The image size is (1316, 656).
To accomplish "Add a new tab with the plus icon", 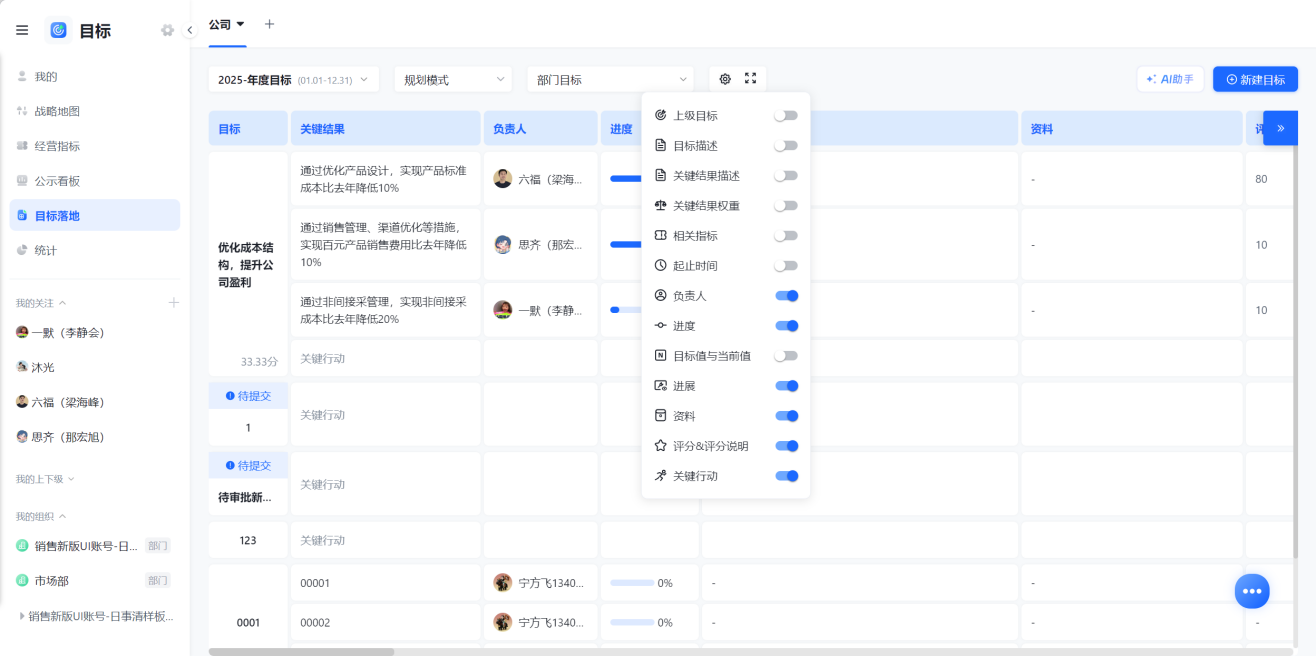I will tap(269, 24).
